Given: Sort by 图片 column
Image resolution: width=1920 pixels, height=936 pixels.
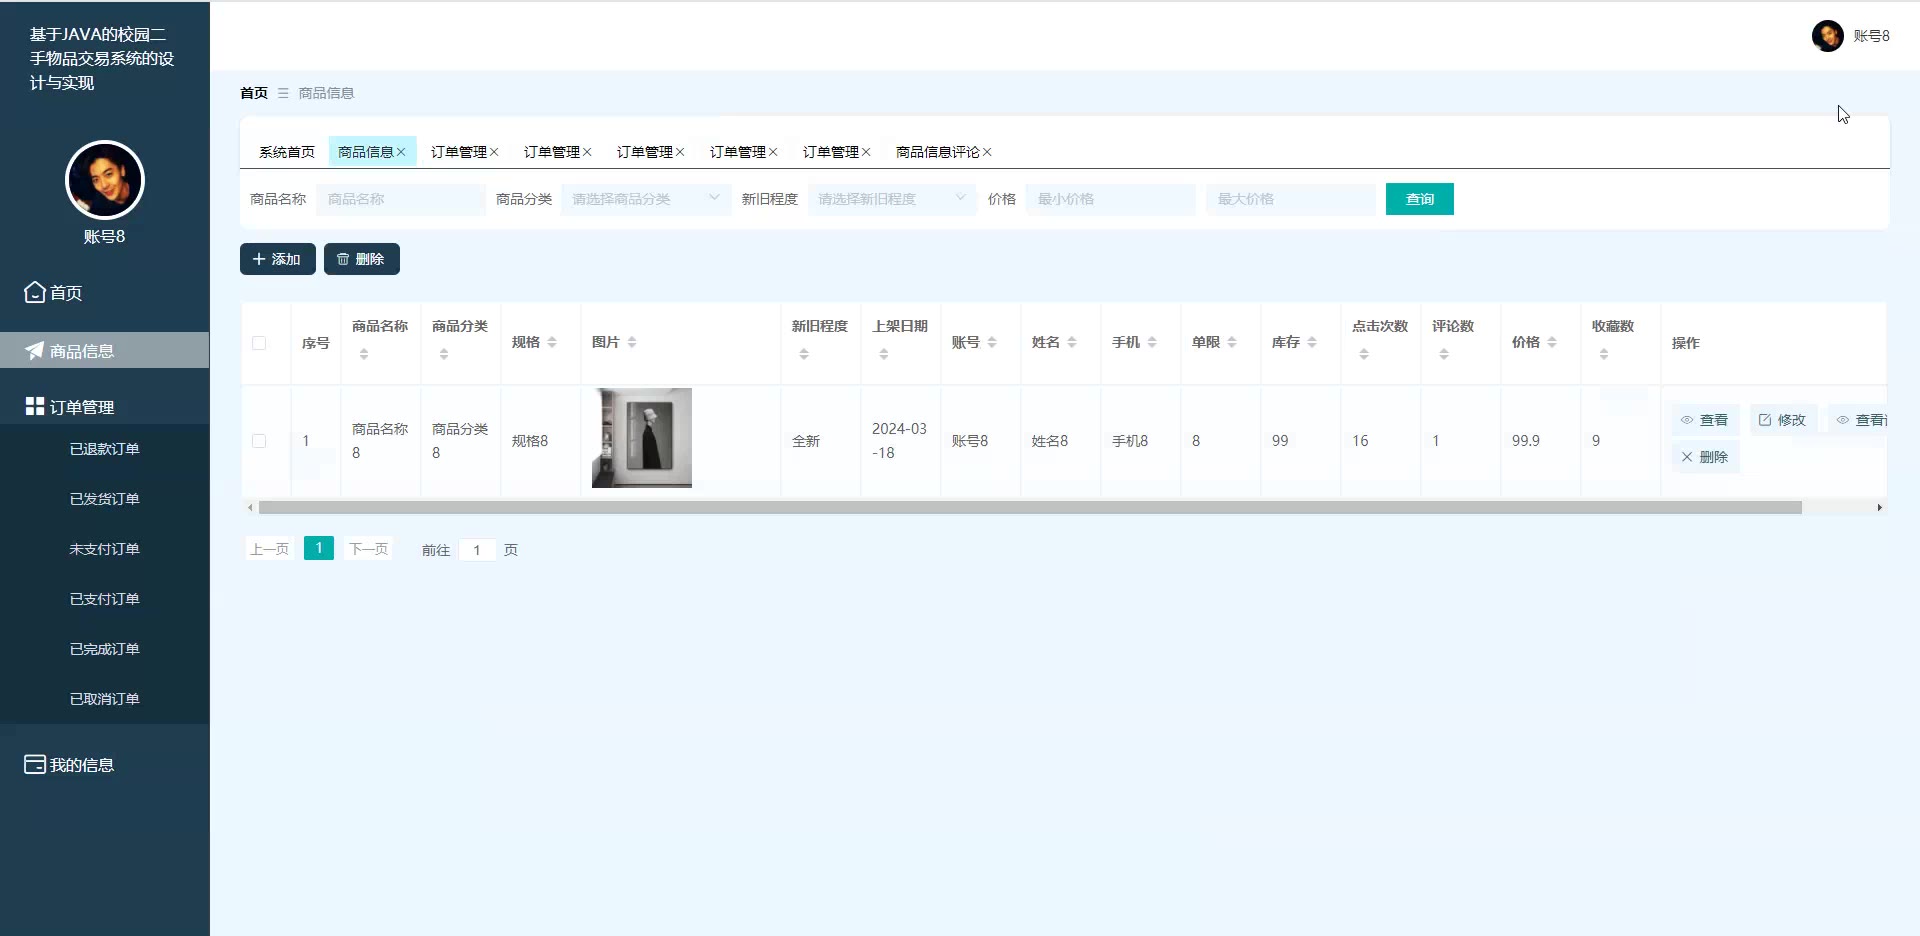Looking at the screenshot, I should [x=632, y=342].
